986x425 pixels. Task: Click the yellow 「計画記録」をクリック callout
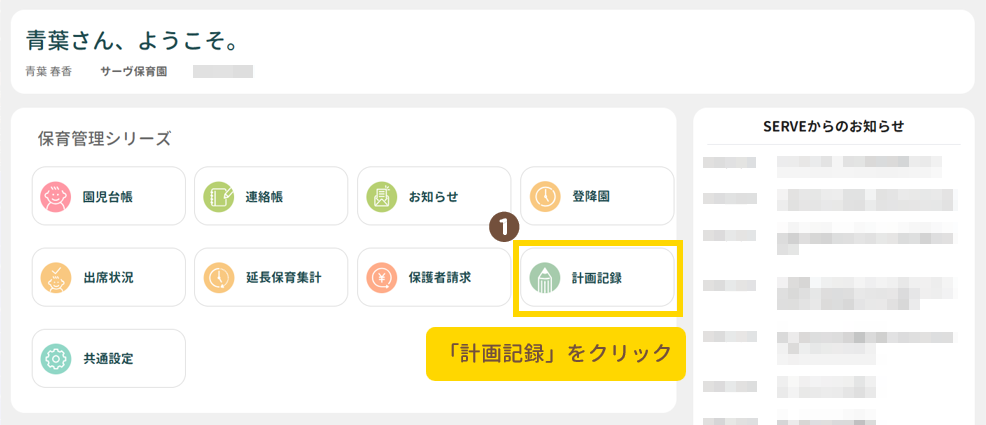[555, 353]
